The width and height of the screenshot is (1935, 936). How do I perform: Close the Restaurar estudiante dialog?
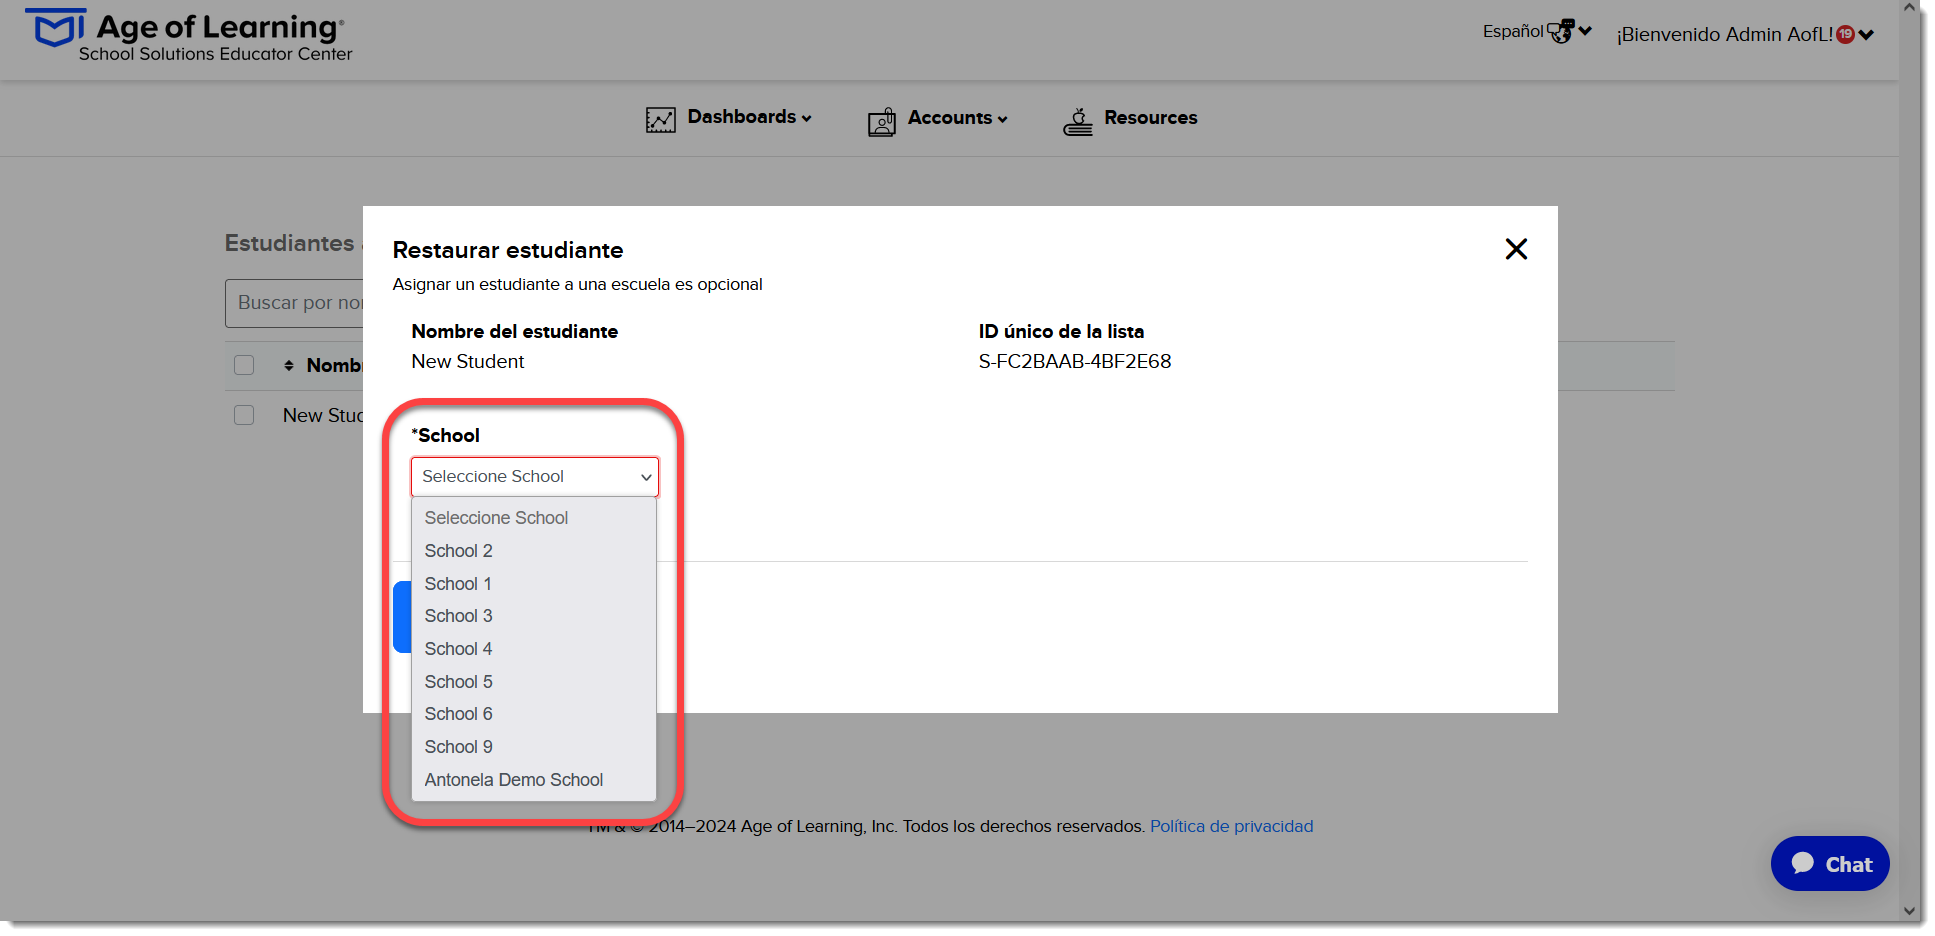pyautogui.click(x=1516, y=249)
